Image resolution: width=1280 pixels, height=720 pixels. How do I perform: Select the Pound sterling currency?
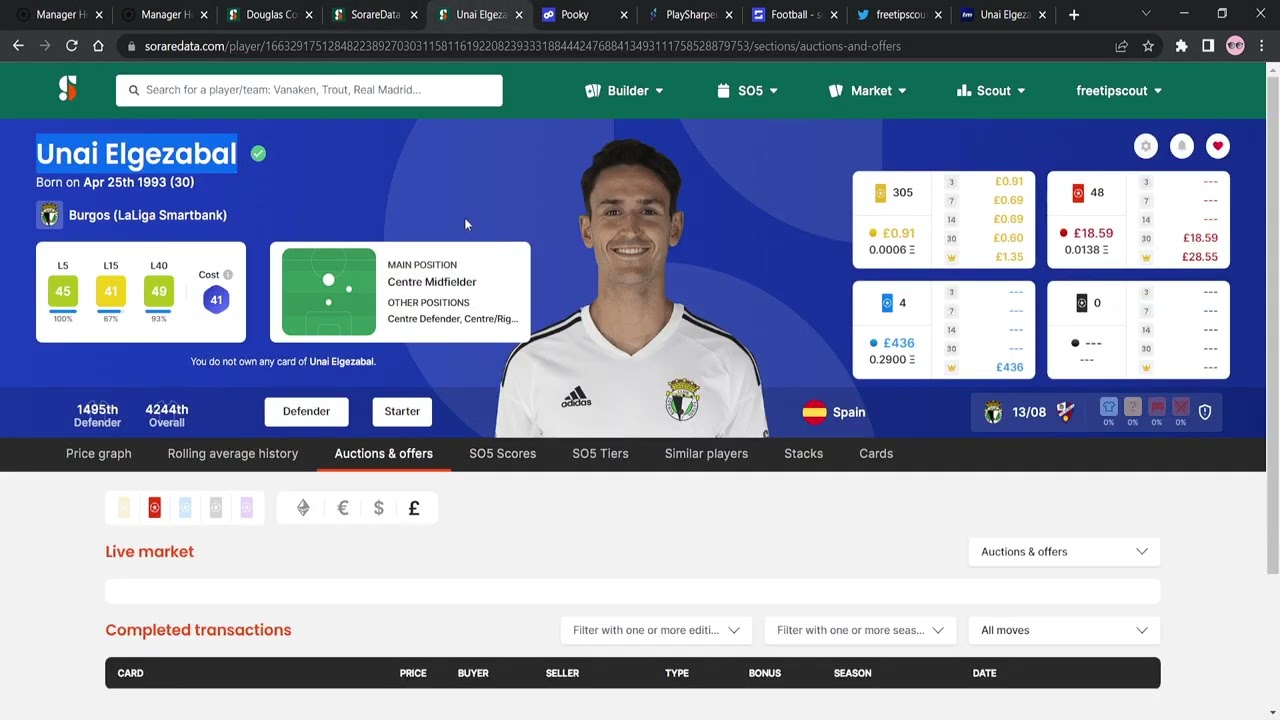tap(414, 508)
